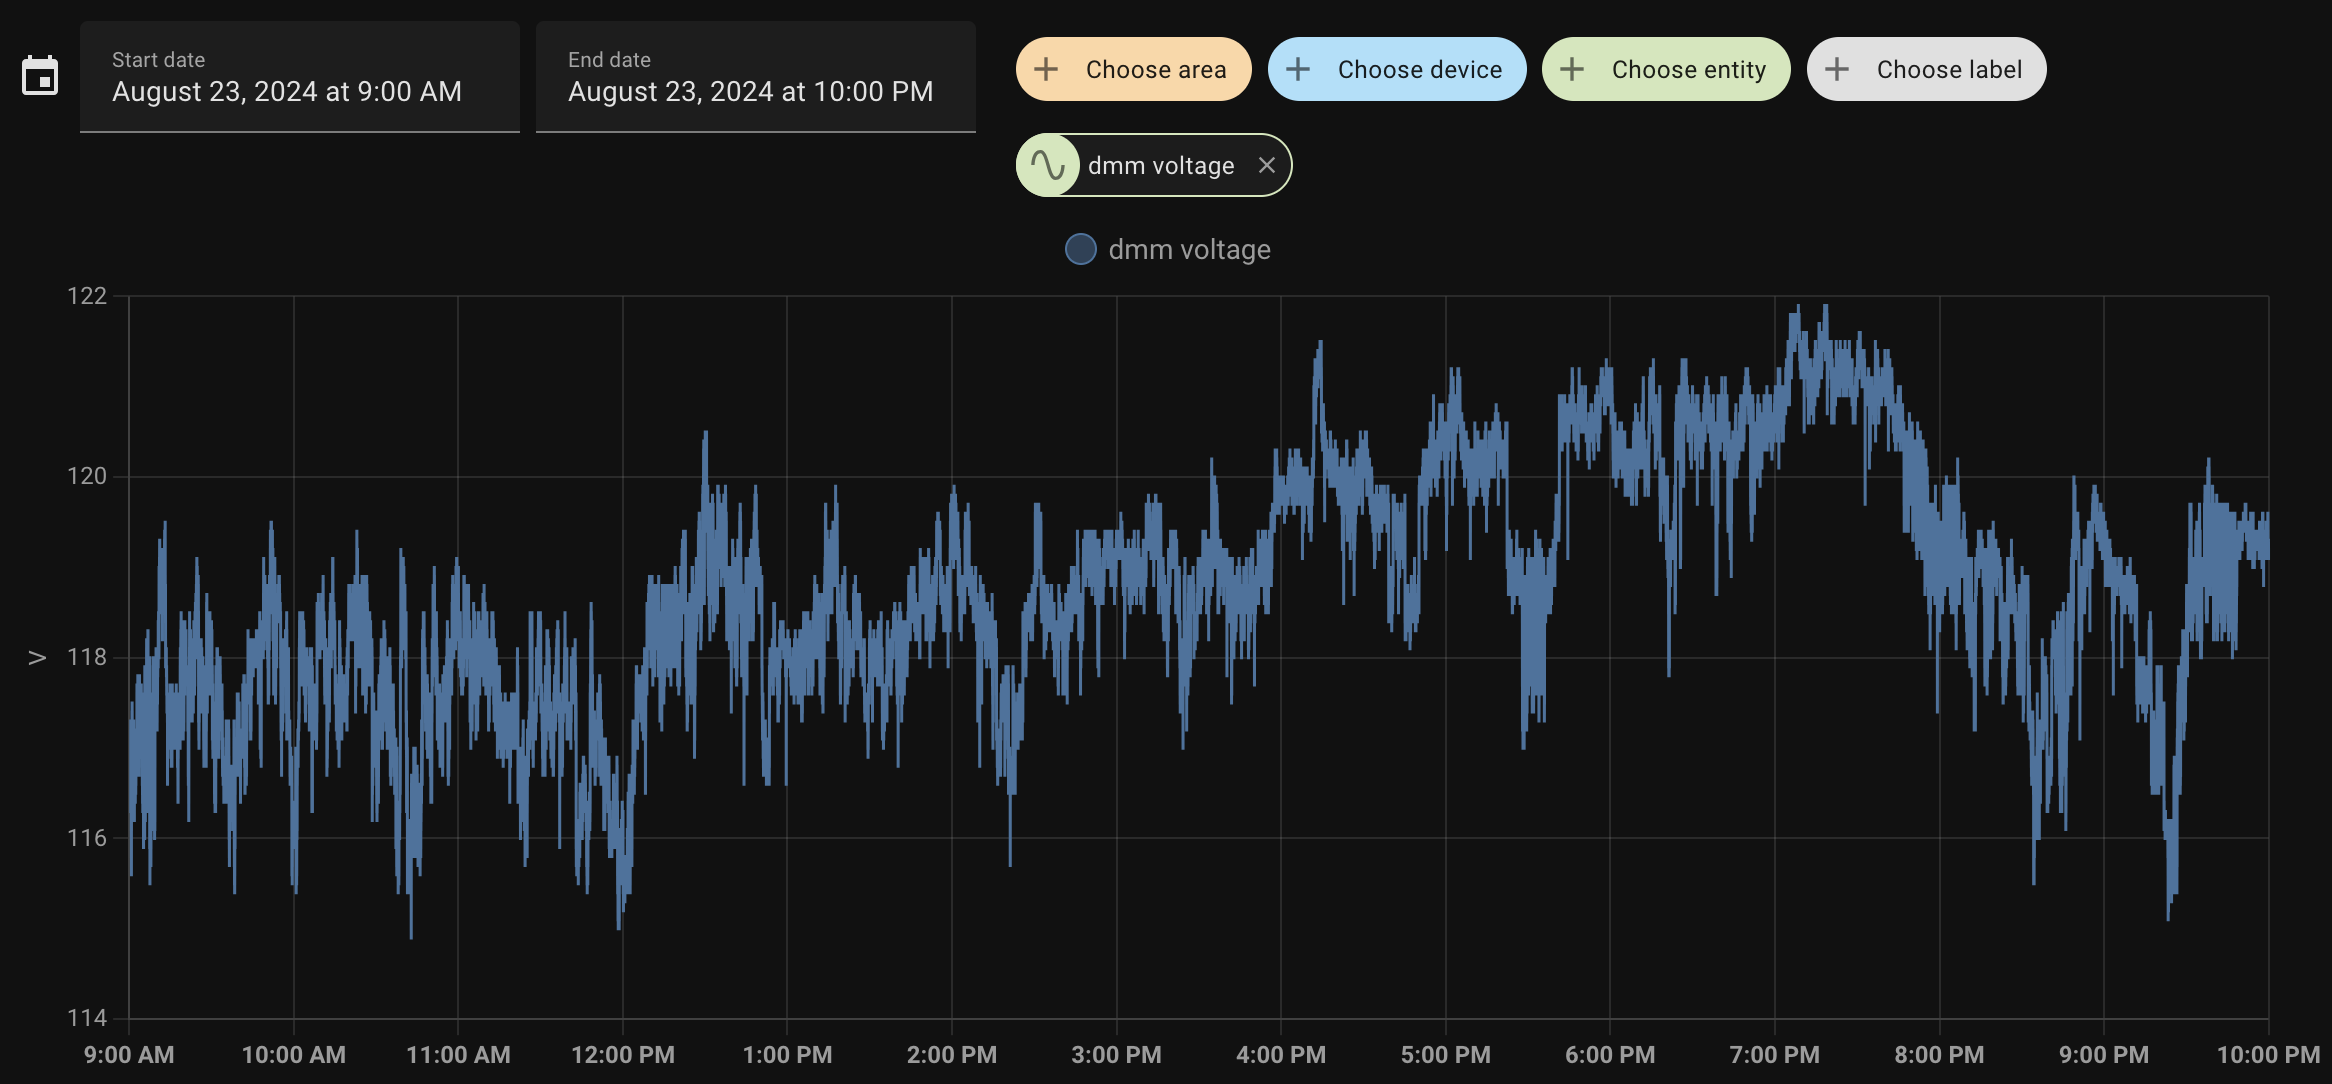Toggle series via dmm voltage legend text
The width and height of the screenshot is (2332, 1084).
(1189, 249)
